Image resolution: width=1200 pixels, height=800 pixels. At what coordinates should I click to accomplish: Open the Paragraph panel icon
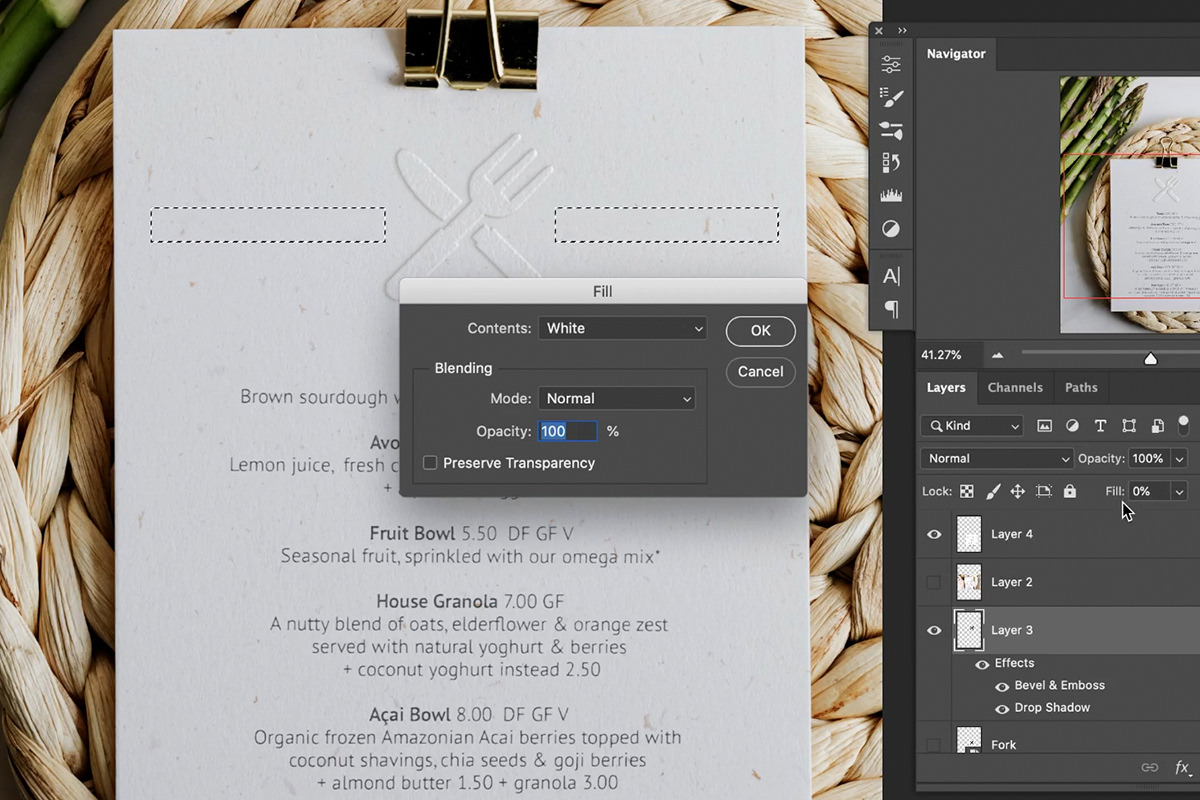pos(890,309)
